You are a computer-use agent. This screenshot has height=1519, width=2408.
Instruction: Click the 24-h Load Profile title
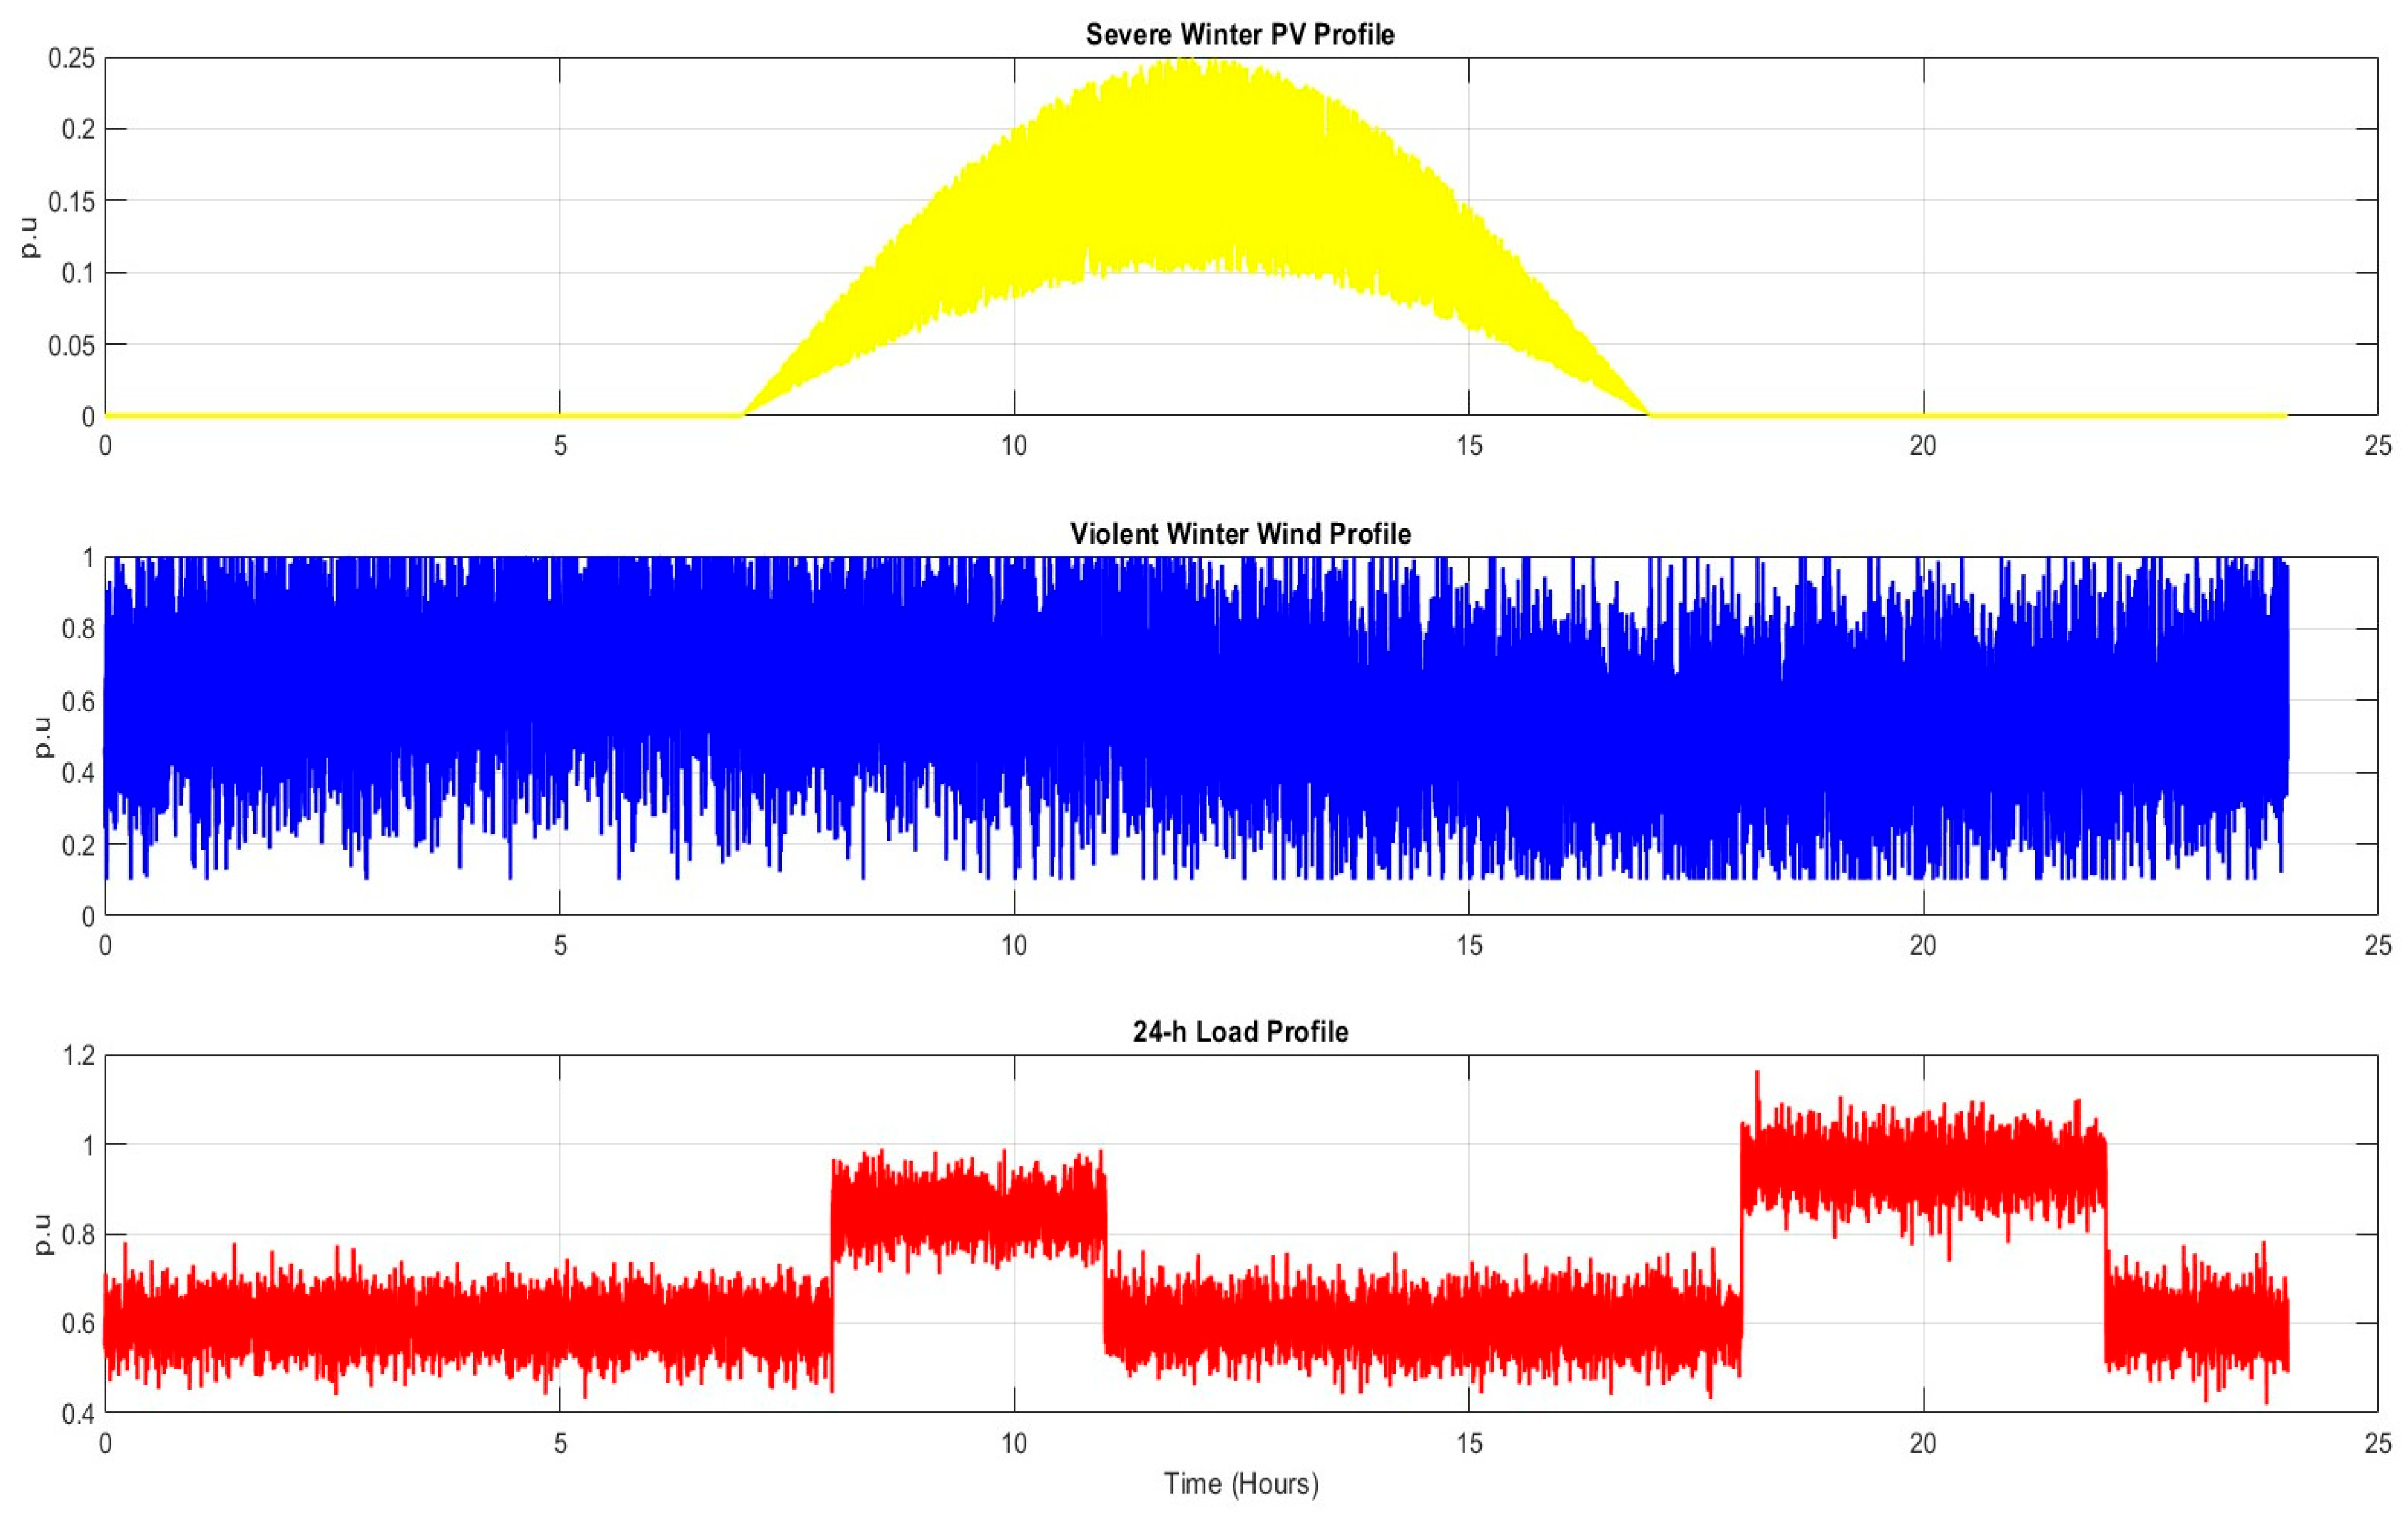pos(1240,1032)
